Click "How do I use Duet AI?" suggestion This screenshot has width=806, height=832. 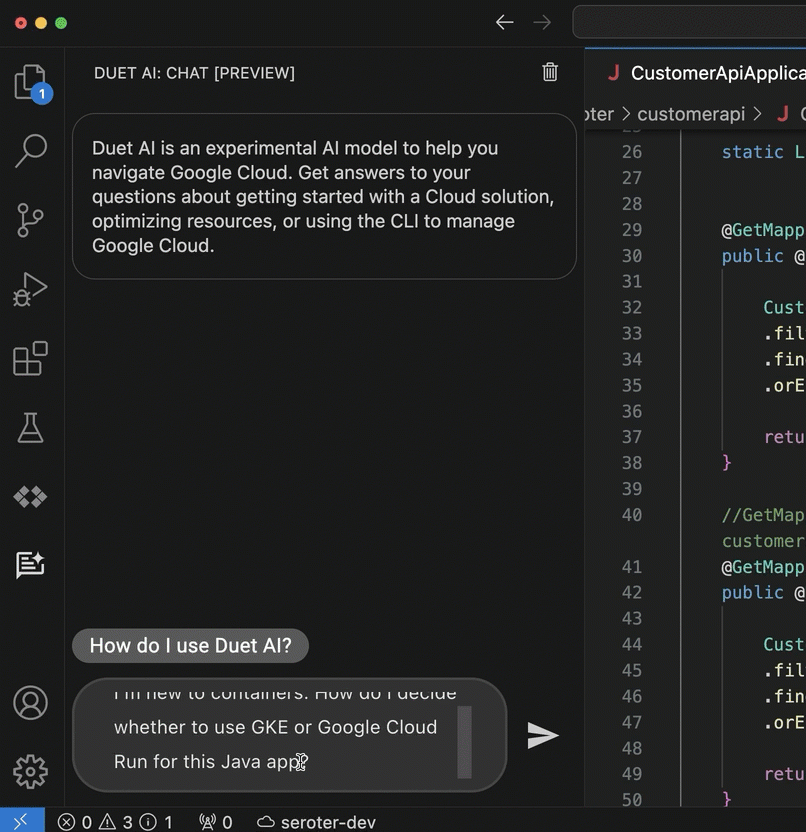[x=190, y=646]
